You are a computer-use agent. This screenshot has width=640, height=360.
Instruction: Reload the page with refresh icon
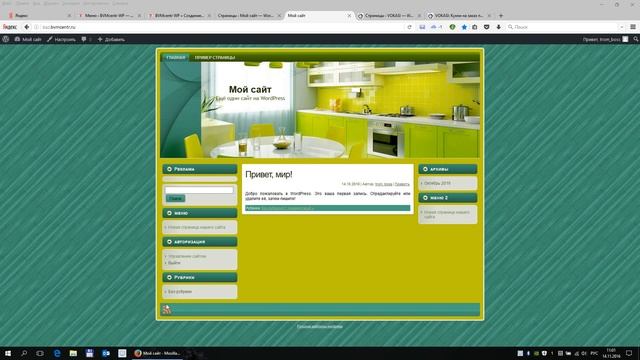coord(409,27)
